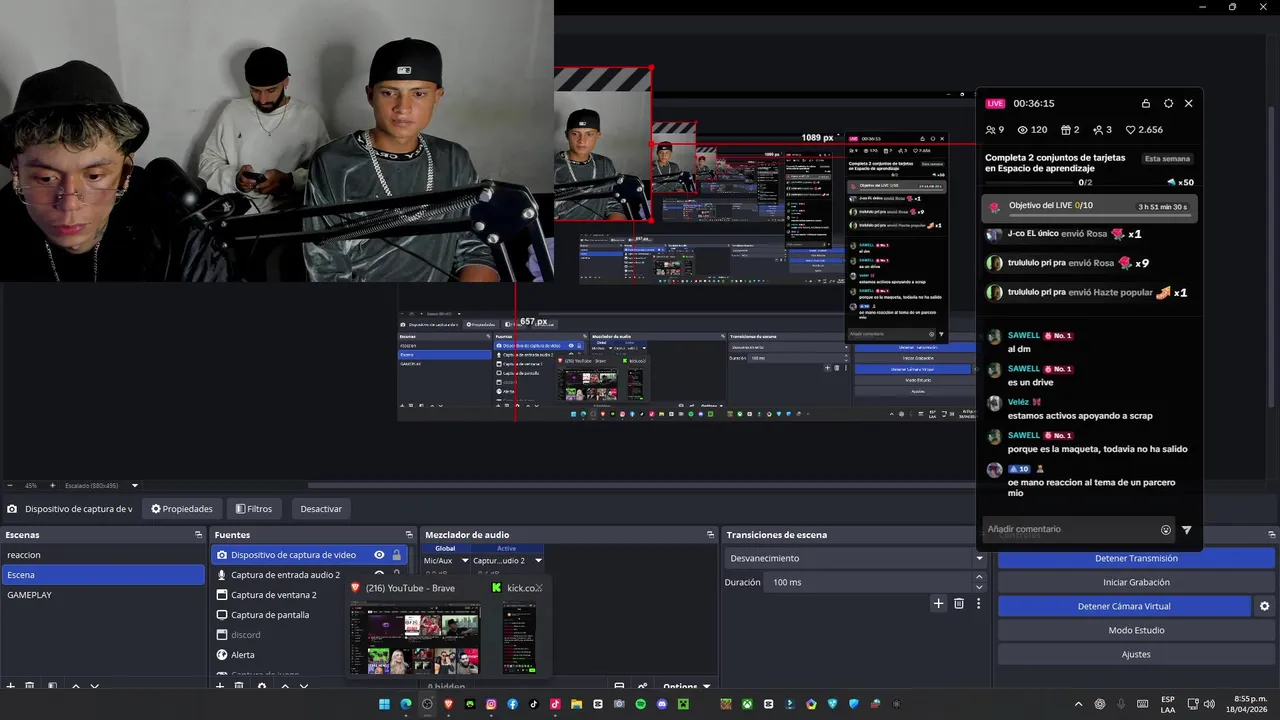This screenshot has width=1280, height=720.
Task: Open Windows Start menu
Action: [384, 704]
